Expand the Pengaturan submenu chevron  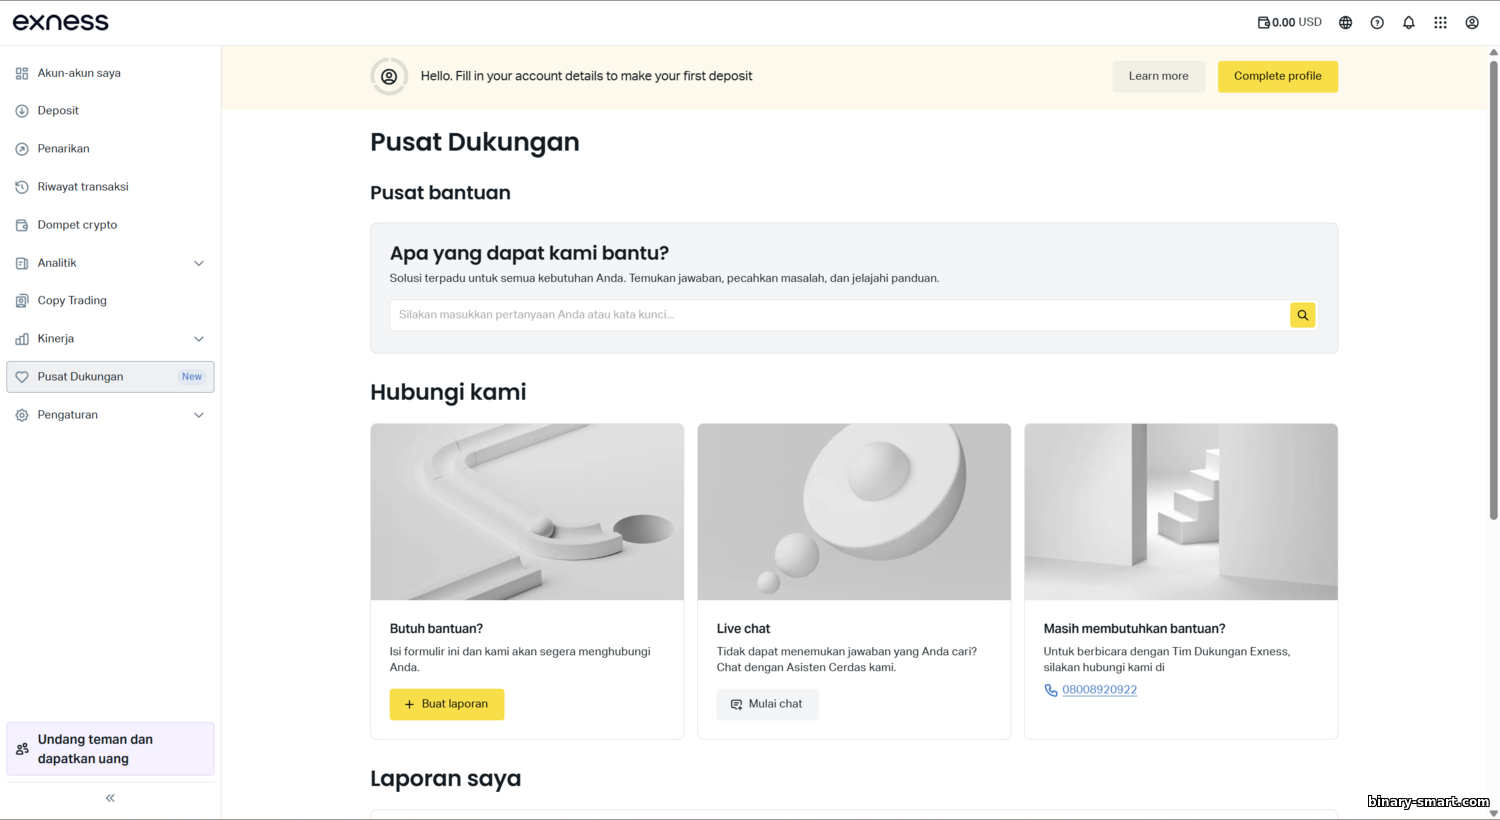(x=199, y=415)
